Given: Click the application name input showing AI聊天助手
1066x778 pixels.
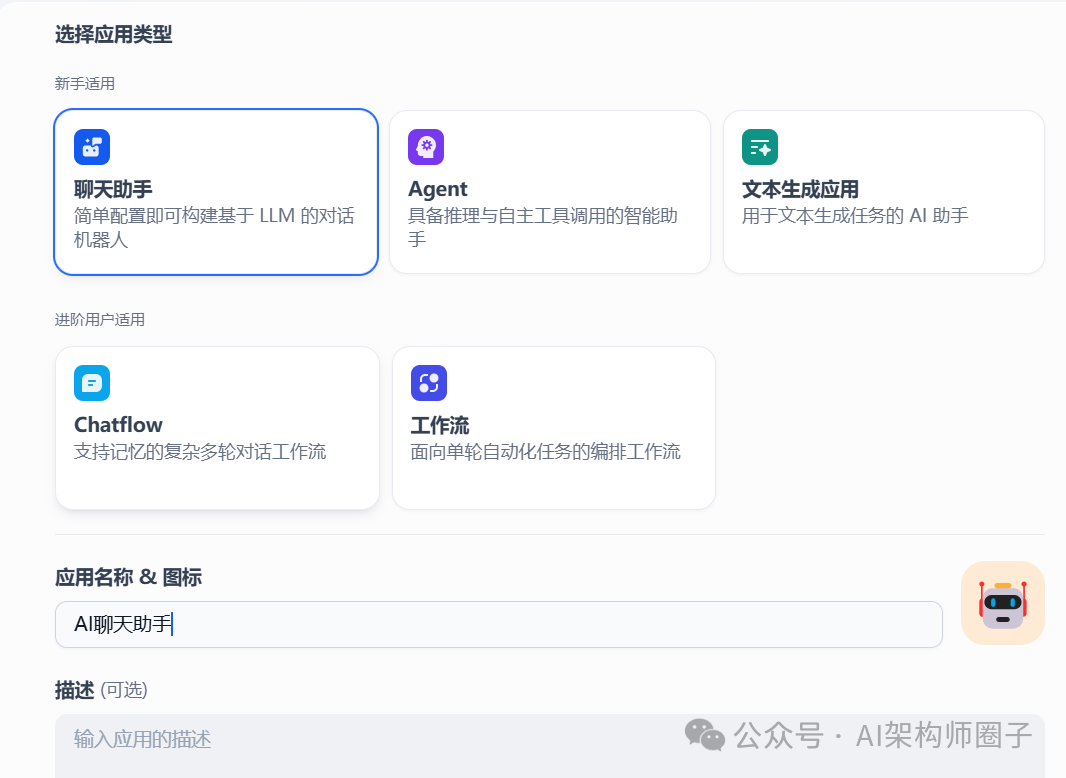Looking at the screenshot, I should coord(498,623).
